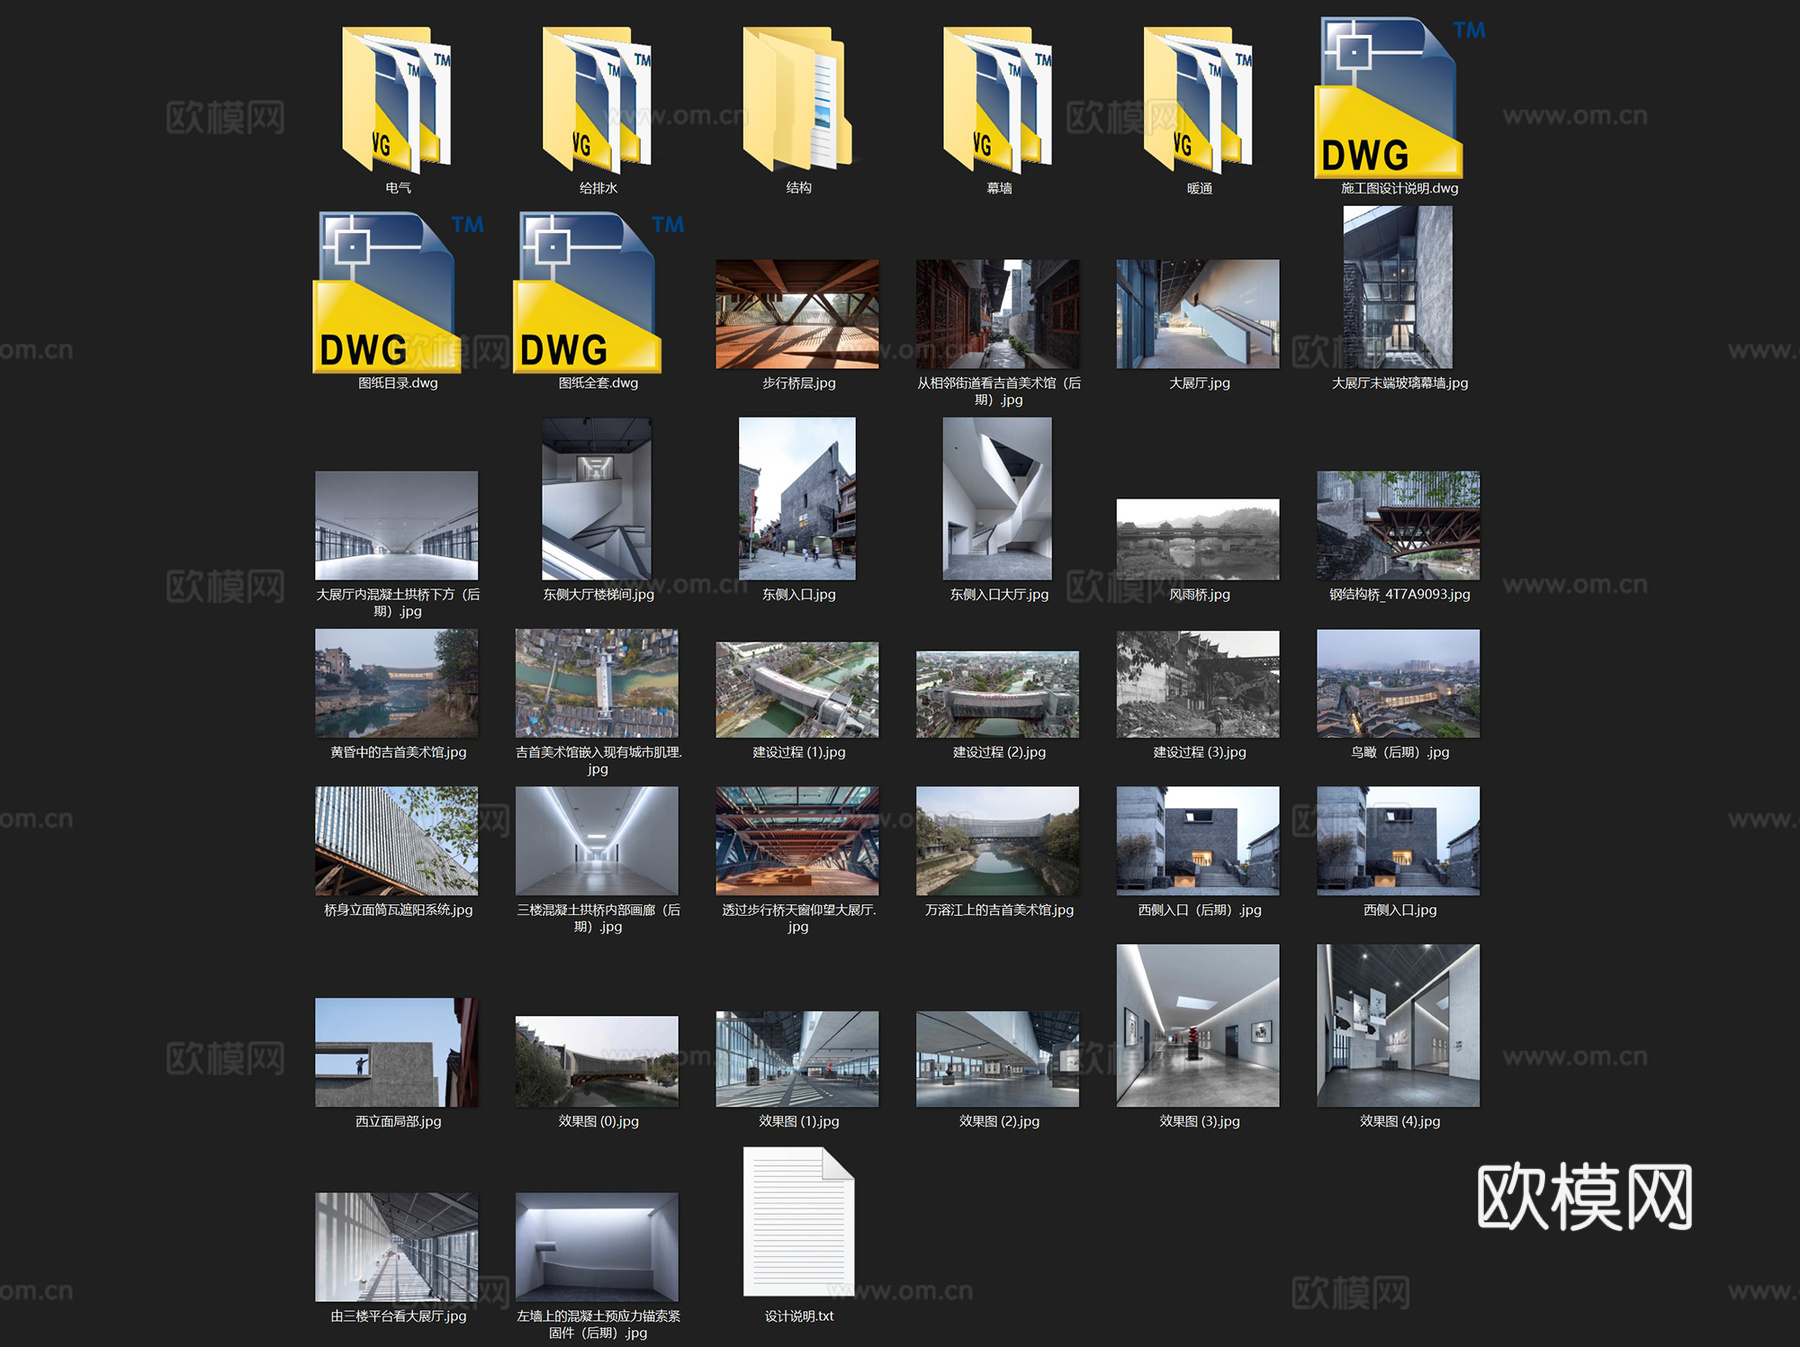1800x1347 pixels.
Task: Select the 设计说明.txt document icon
Action: point(798,1221)
